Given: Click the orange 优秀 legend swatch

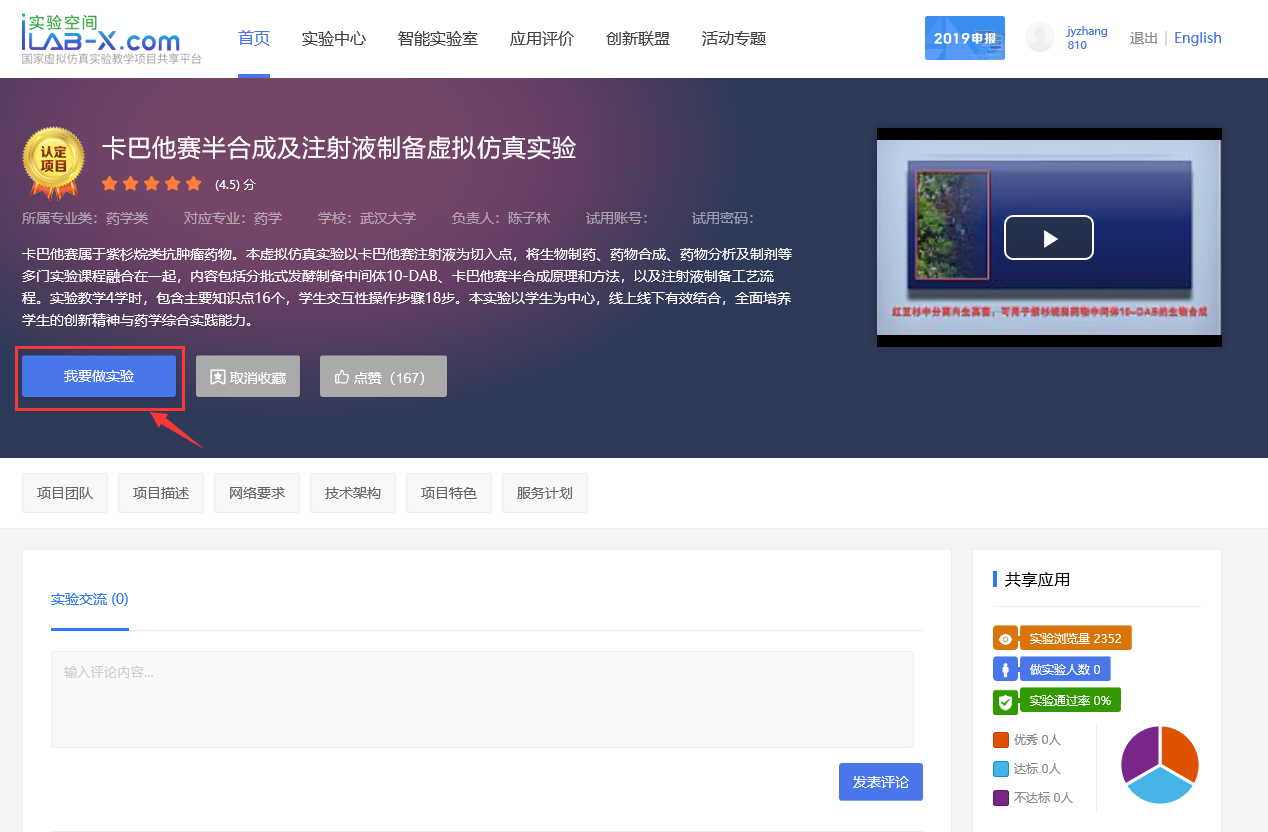Looking at the screenshot, I should coord(1001,740).
